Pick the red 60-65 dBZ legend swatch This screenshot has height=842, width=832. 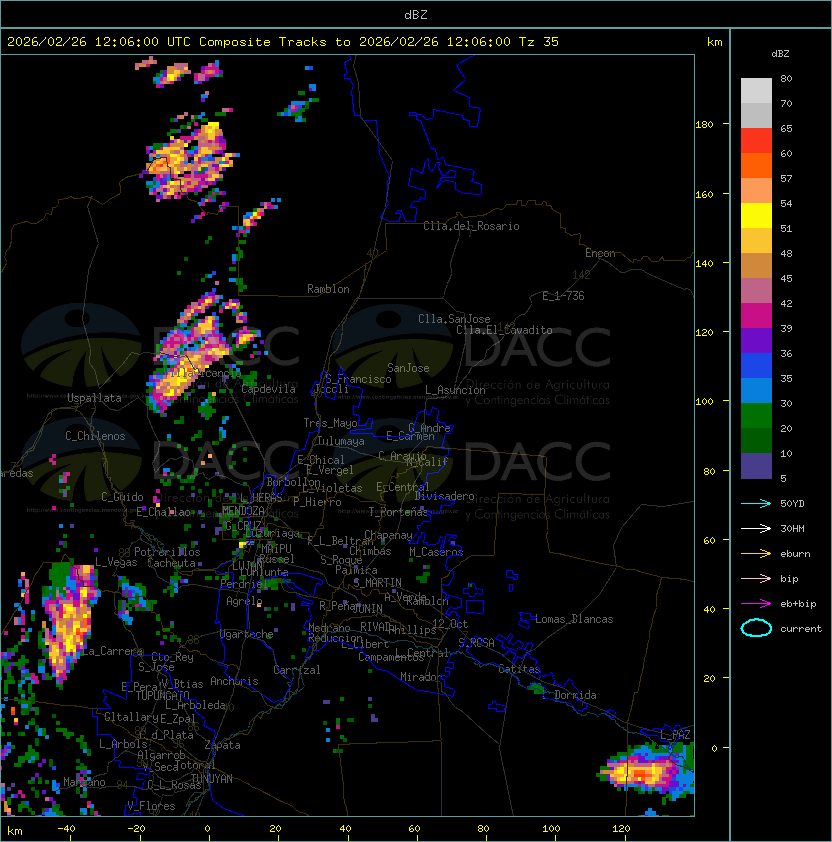[x=756, y=141]
